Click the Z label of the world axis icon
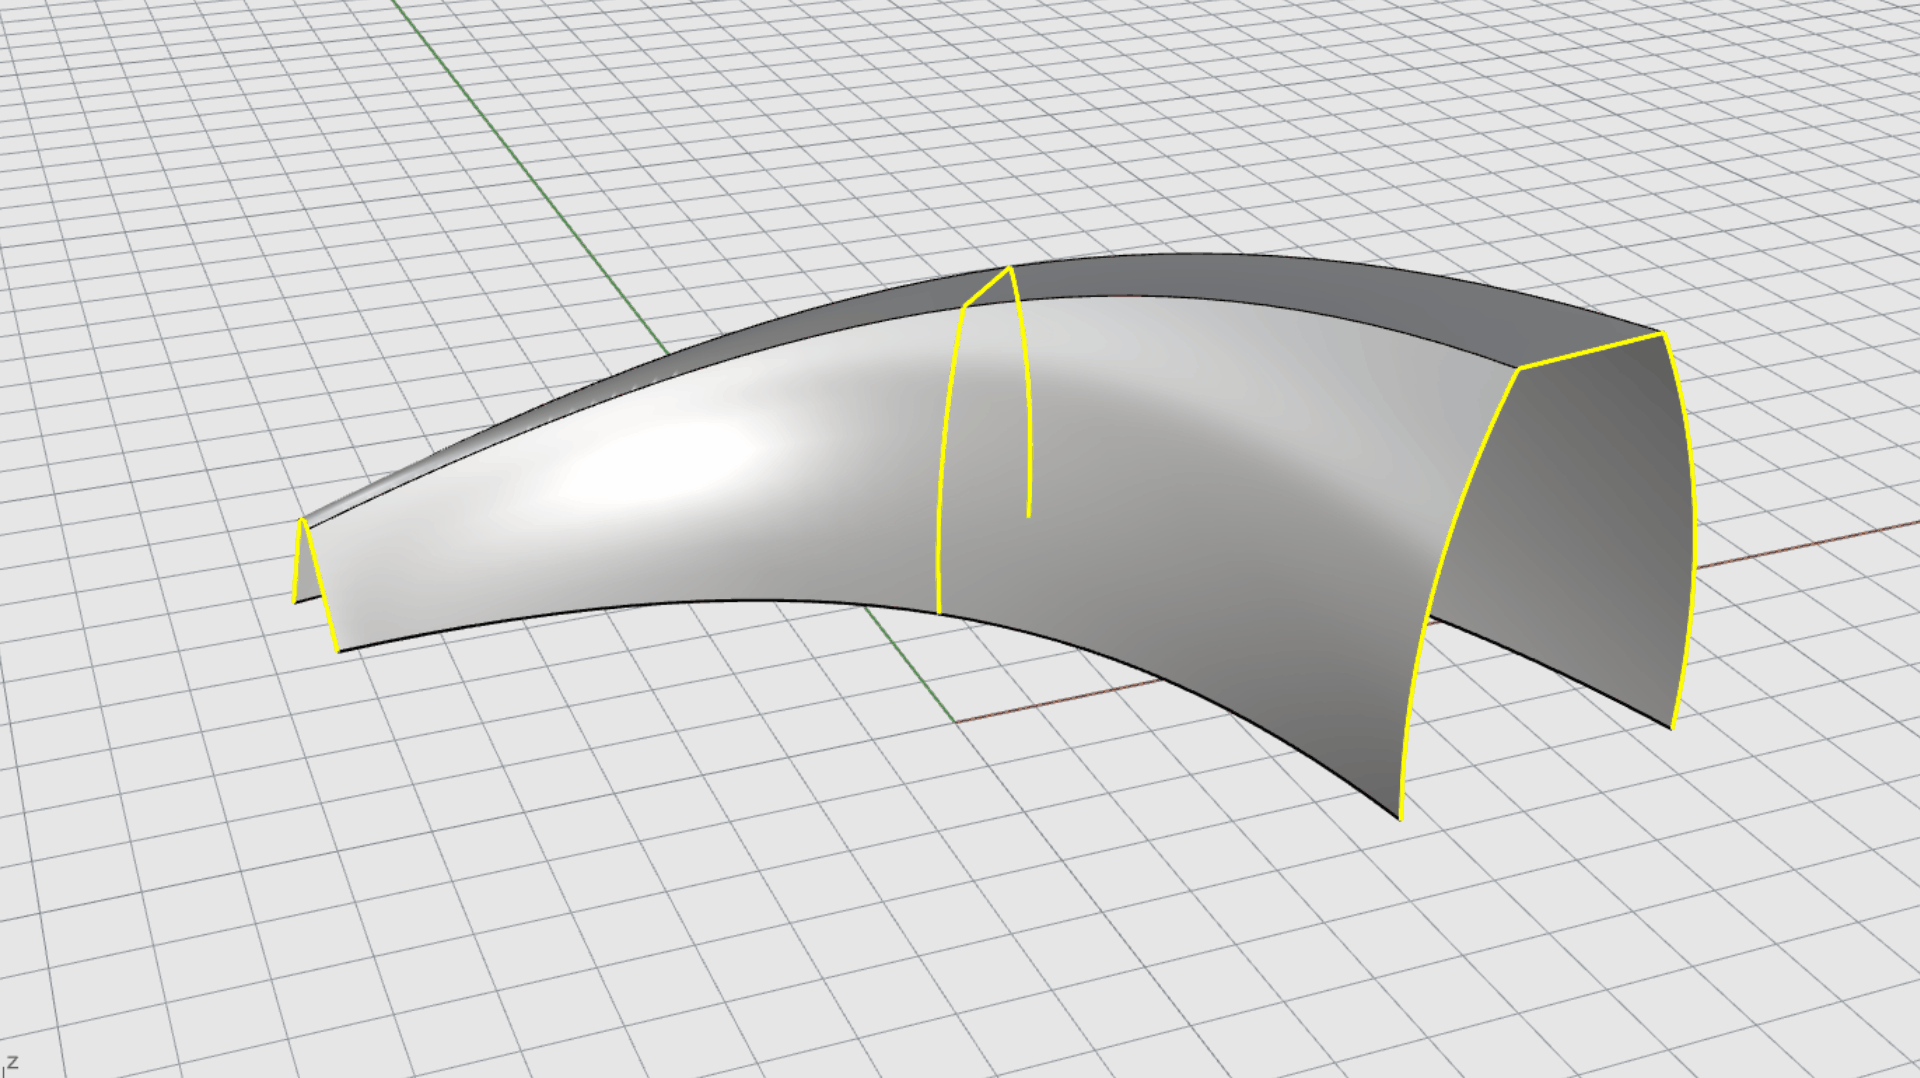 click(x=12, y=1062)
